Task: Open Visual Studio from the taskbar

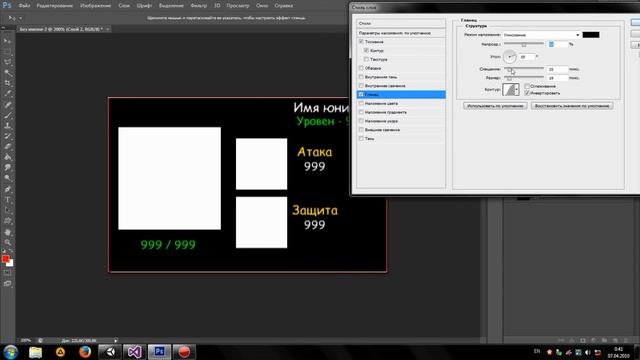Action: [135, 352]
